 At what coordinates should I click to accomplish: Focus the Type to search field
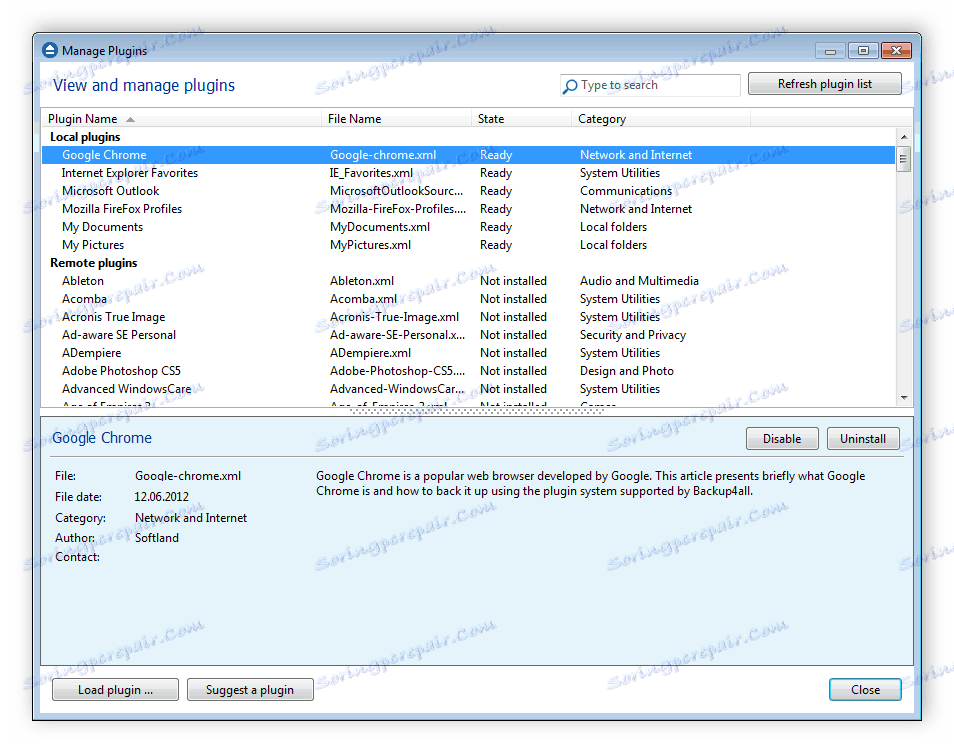(x=650, y=85)
